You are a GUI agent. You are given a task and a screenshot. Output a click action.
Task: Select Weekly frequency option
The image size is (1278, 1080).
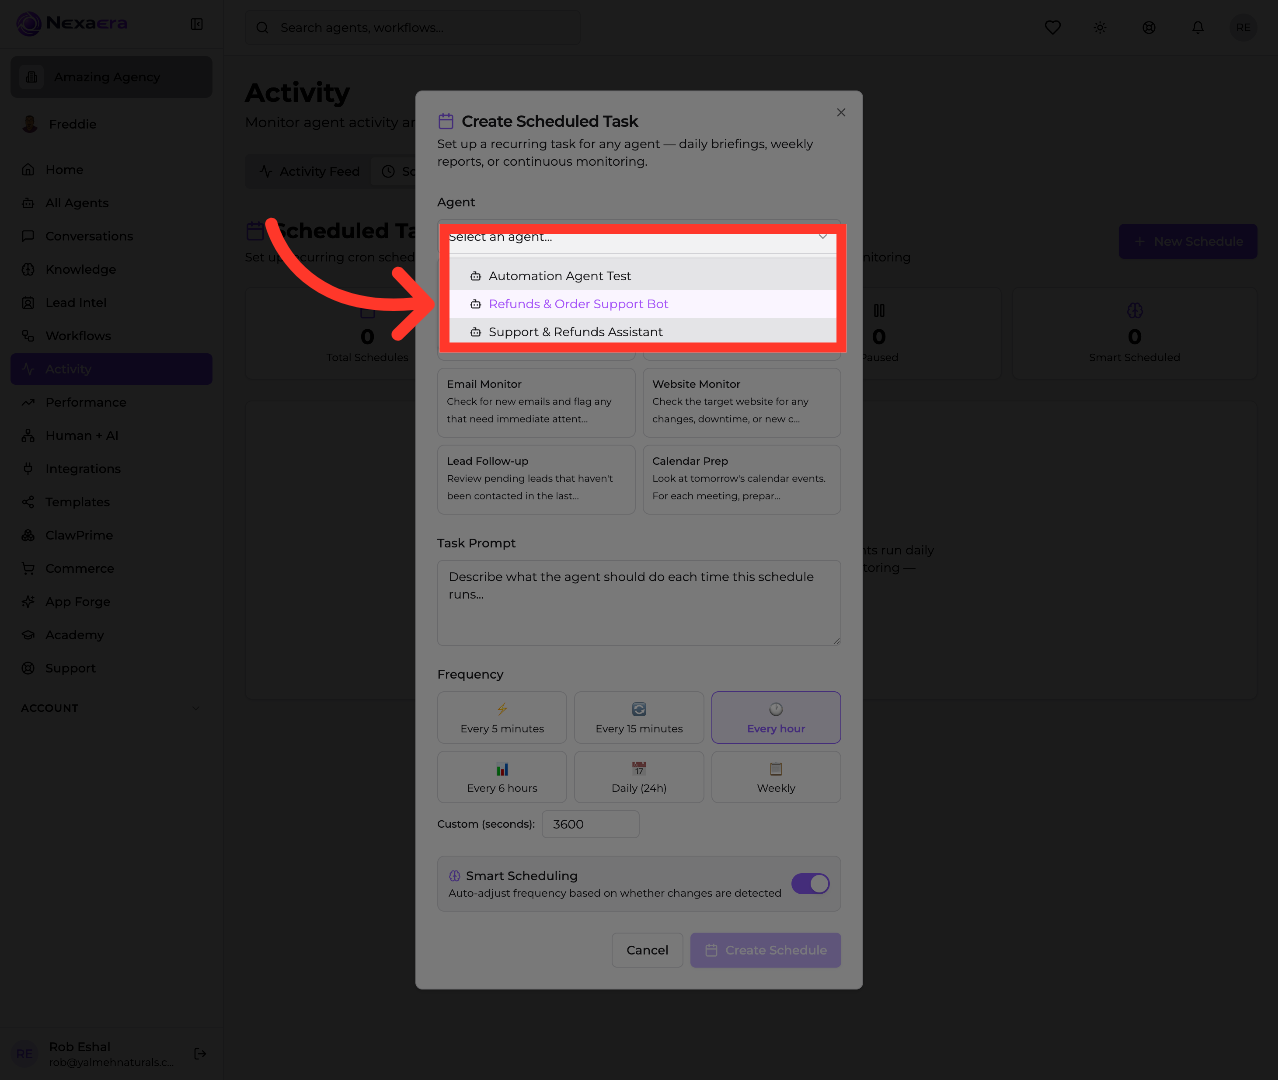776,777
